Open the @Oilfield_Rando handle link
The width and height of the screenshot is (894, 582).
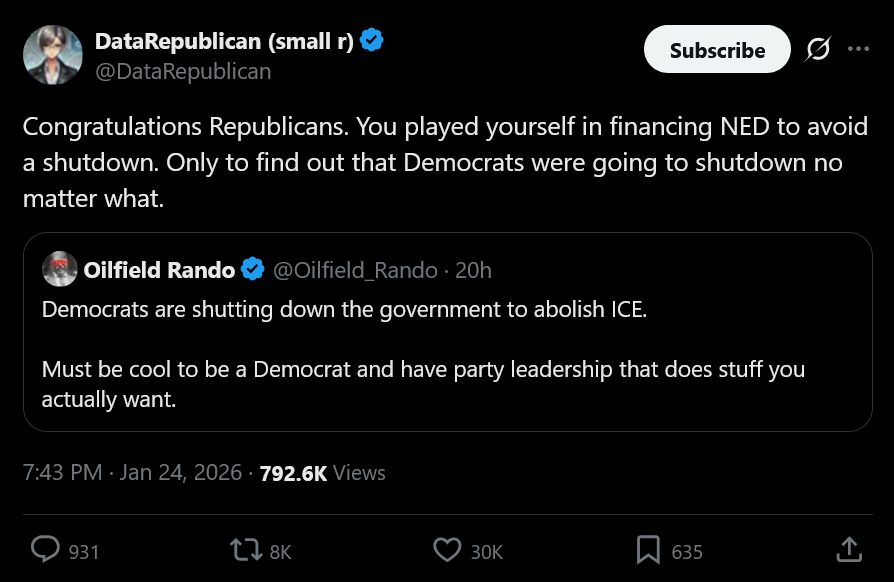(355, 270)
